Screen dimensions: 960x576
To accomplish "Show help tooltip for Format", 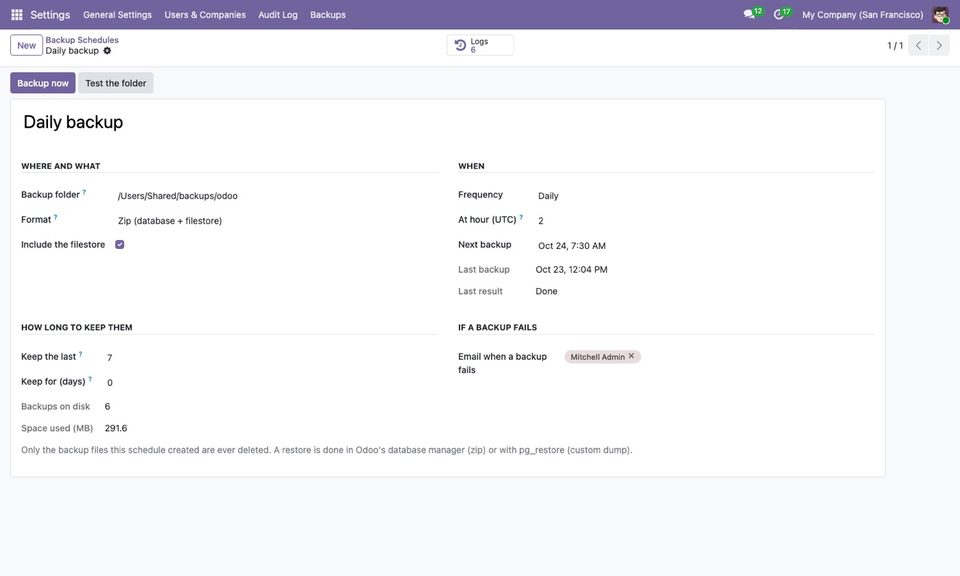I will (x=55, y=217).
